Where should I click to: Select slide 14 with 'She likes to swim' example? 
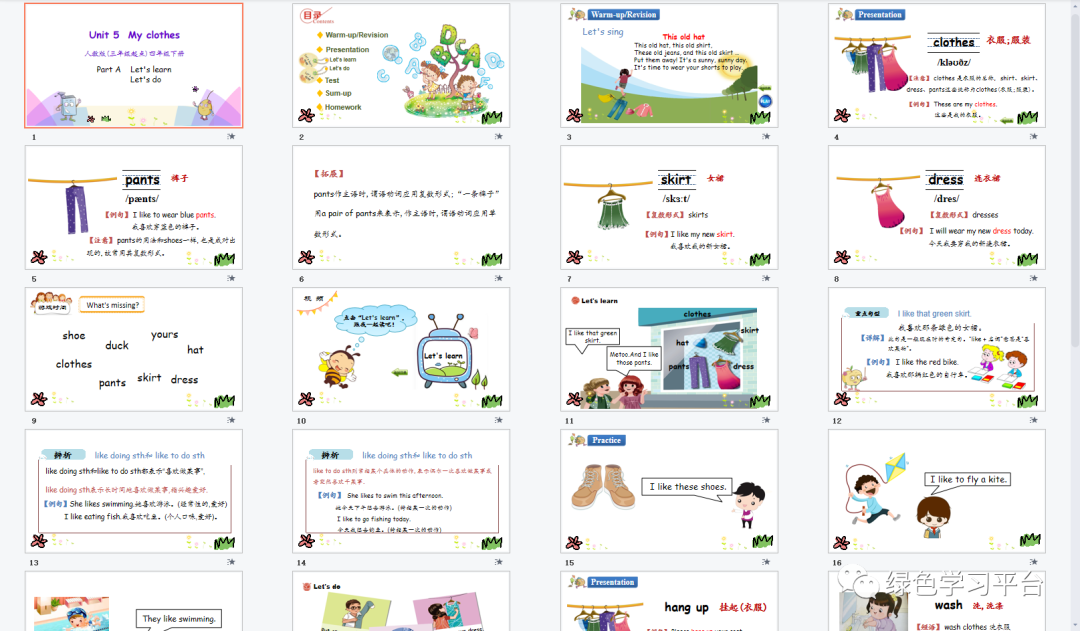[x=401, y=491]
